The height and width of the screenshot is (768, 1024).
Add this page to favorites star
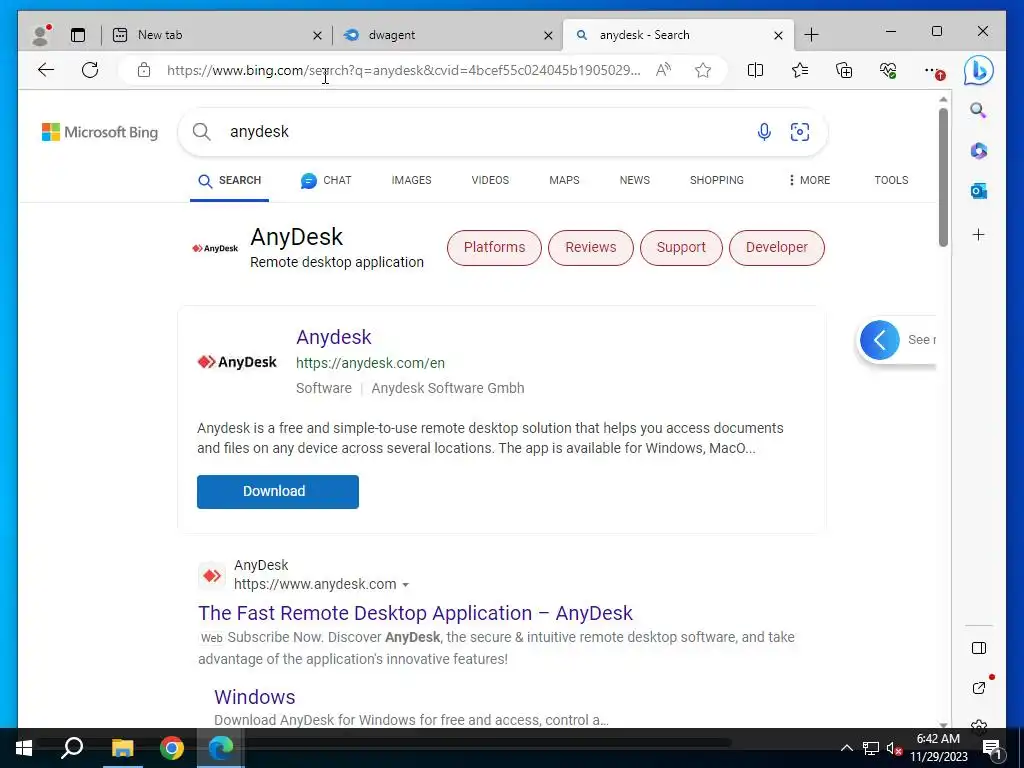[x=703, y=70]
